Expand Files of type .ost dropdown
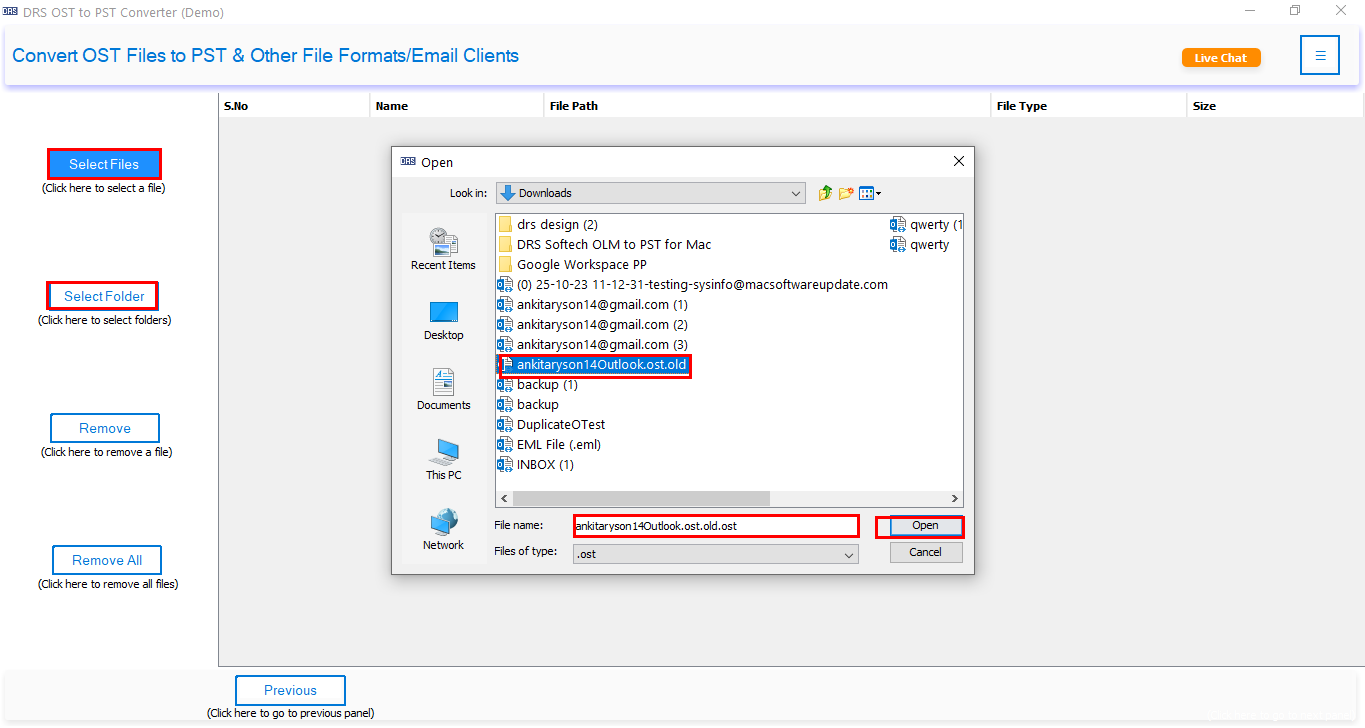Viewport: 1365px width, 728px height. coord(715,554)
